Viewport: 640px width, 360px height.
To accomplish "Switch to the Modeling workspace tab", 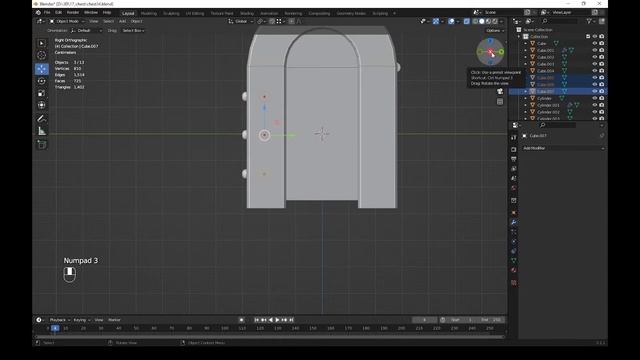I will coord(149,13).
